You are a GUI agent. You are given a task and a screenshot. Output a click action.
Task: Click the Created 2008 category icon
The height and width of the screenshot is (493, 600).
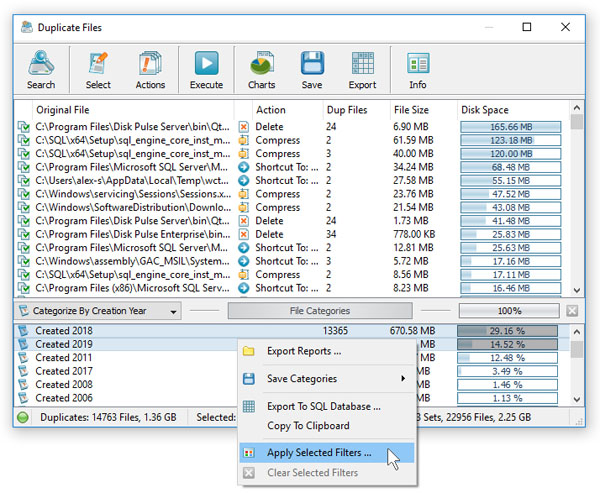(23, 384)
